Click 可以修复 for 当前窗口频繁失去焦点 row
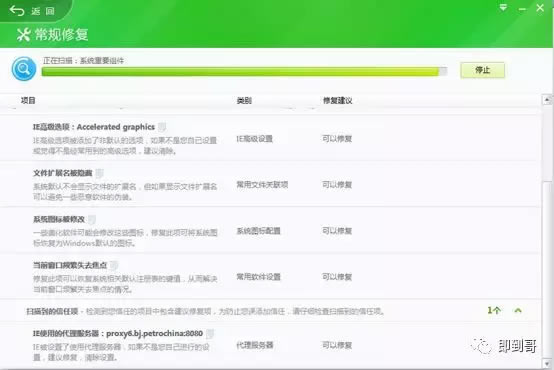The image size is (554, 370). click(x=337, y=277)
